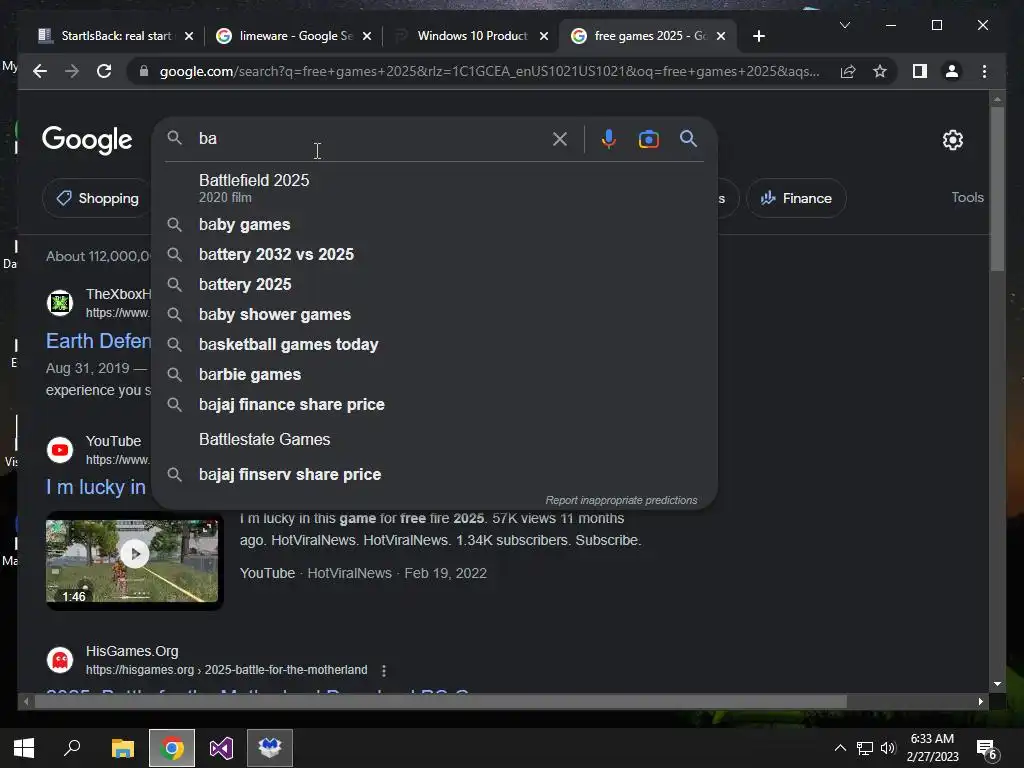Screen dimensions: 1024x768
Task: Go to Google home via logo
Action: pyautogui.click(x=87, y=140)
